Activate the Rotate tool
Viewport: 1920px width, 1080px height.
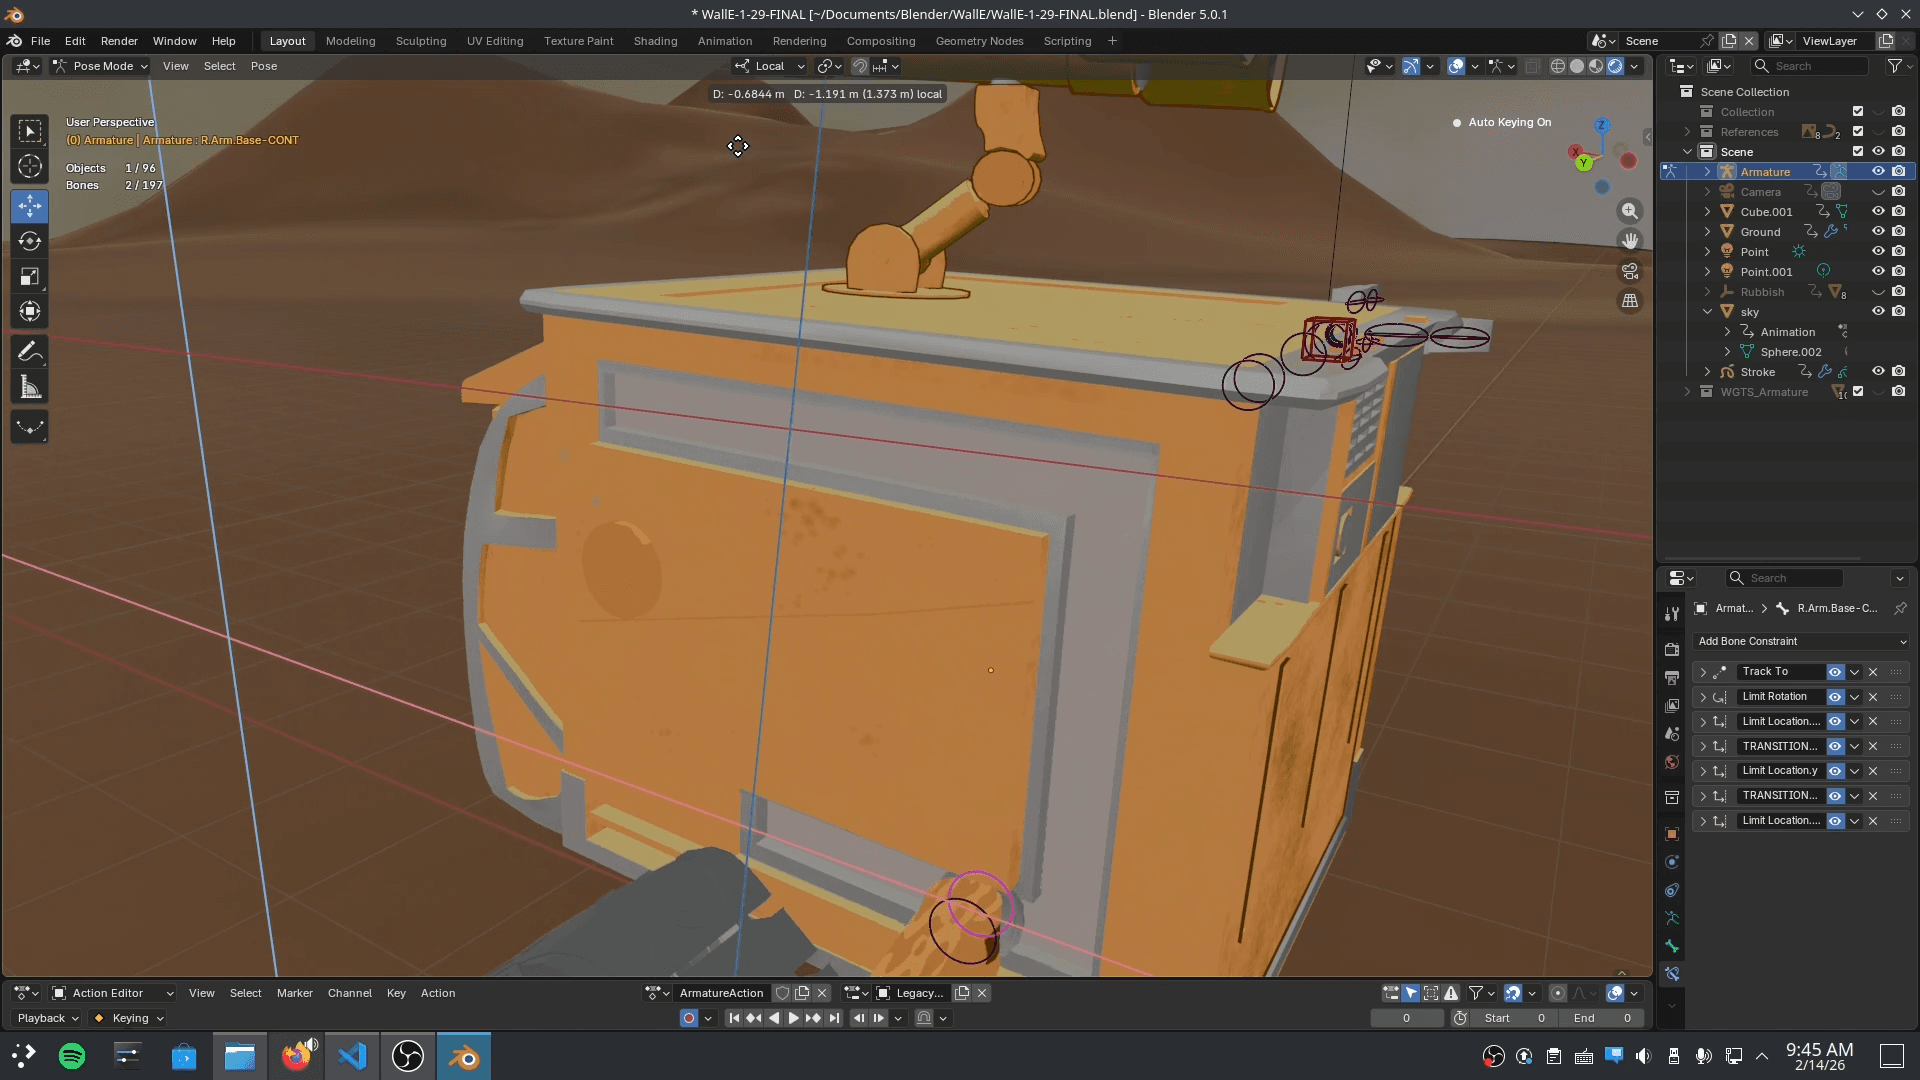(30, 240)
